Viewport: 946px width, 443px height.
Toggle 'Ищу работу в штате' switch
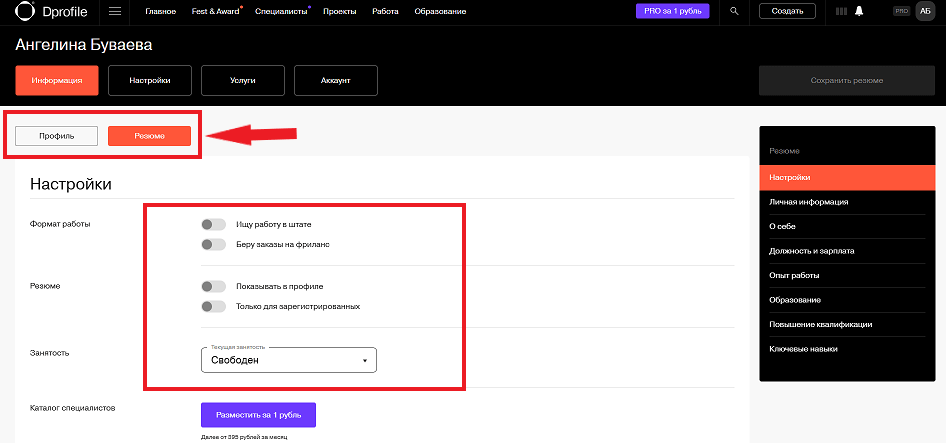click(x=213, y=224)
